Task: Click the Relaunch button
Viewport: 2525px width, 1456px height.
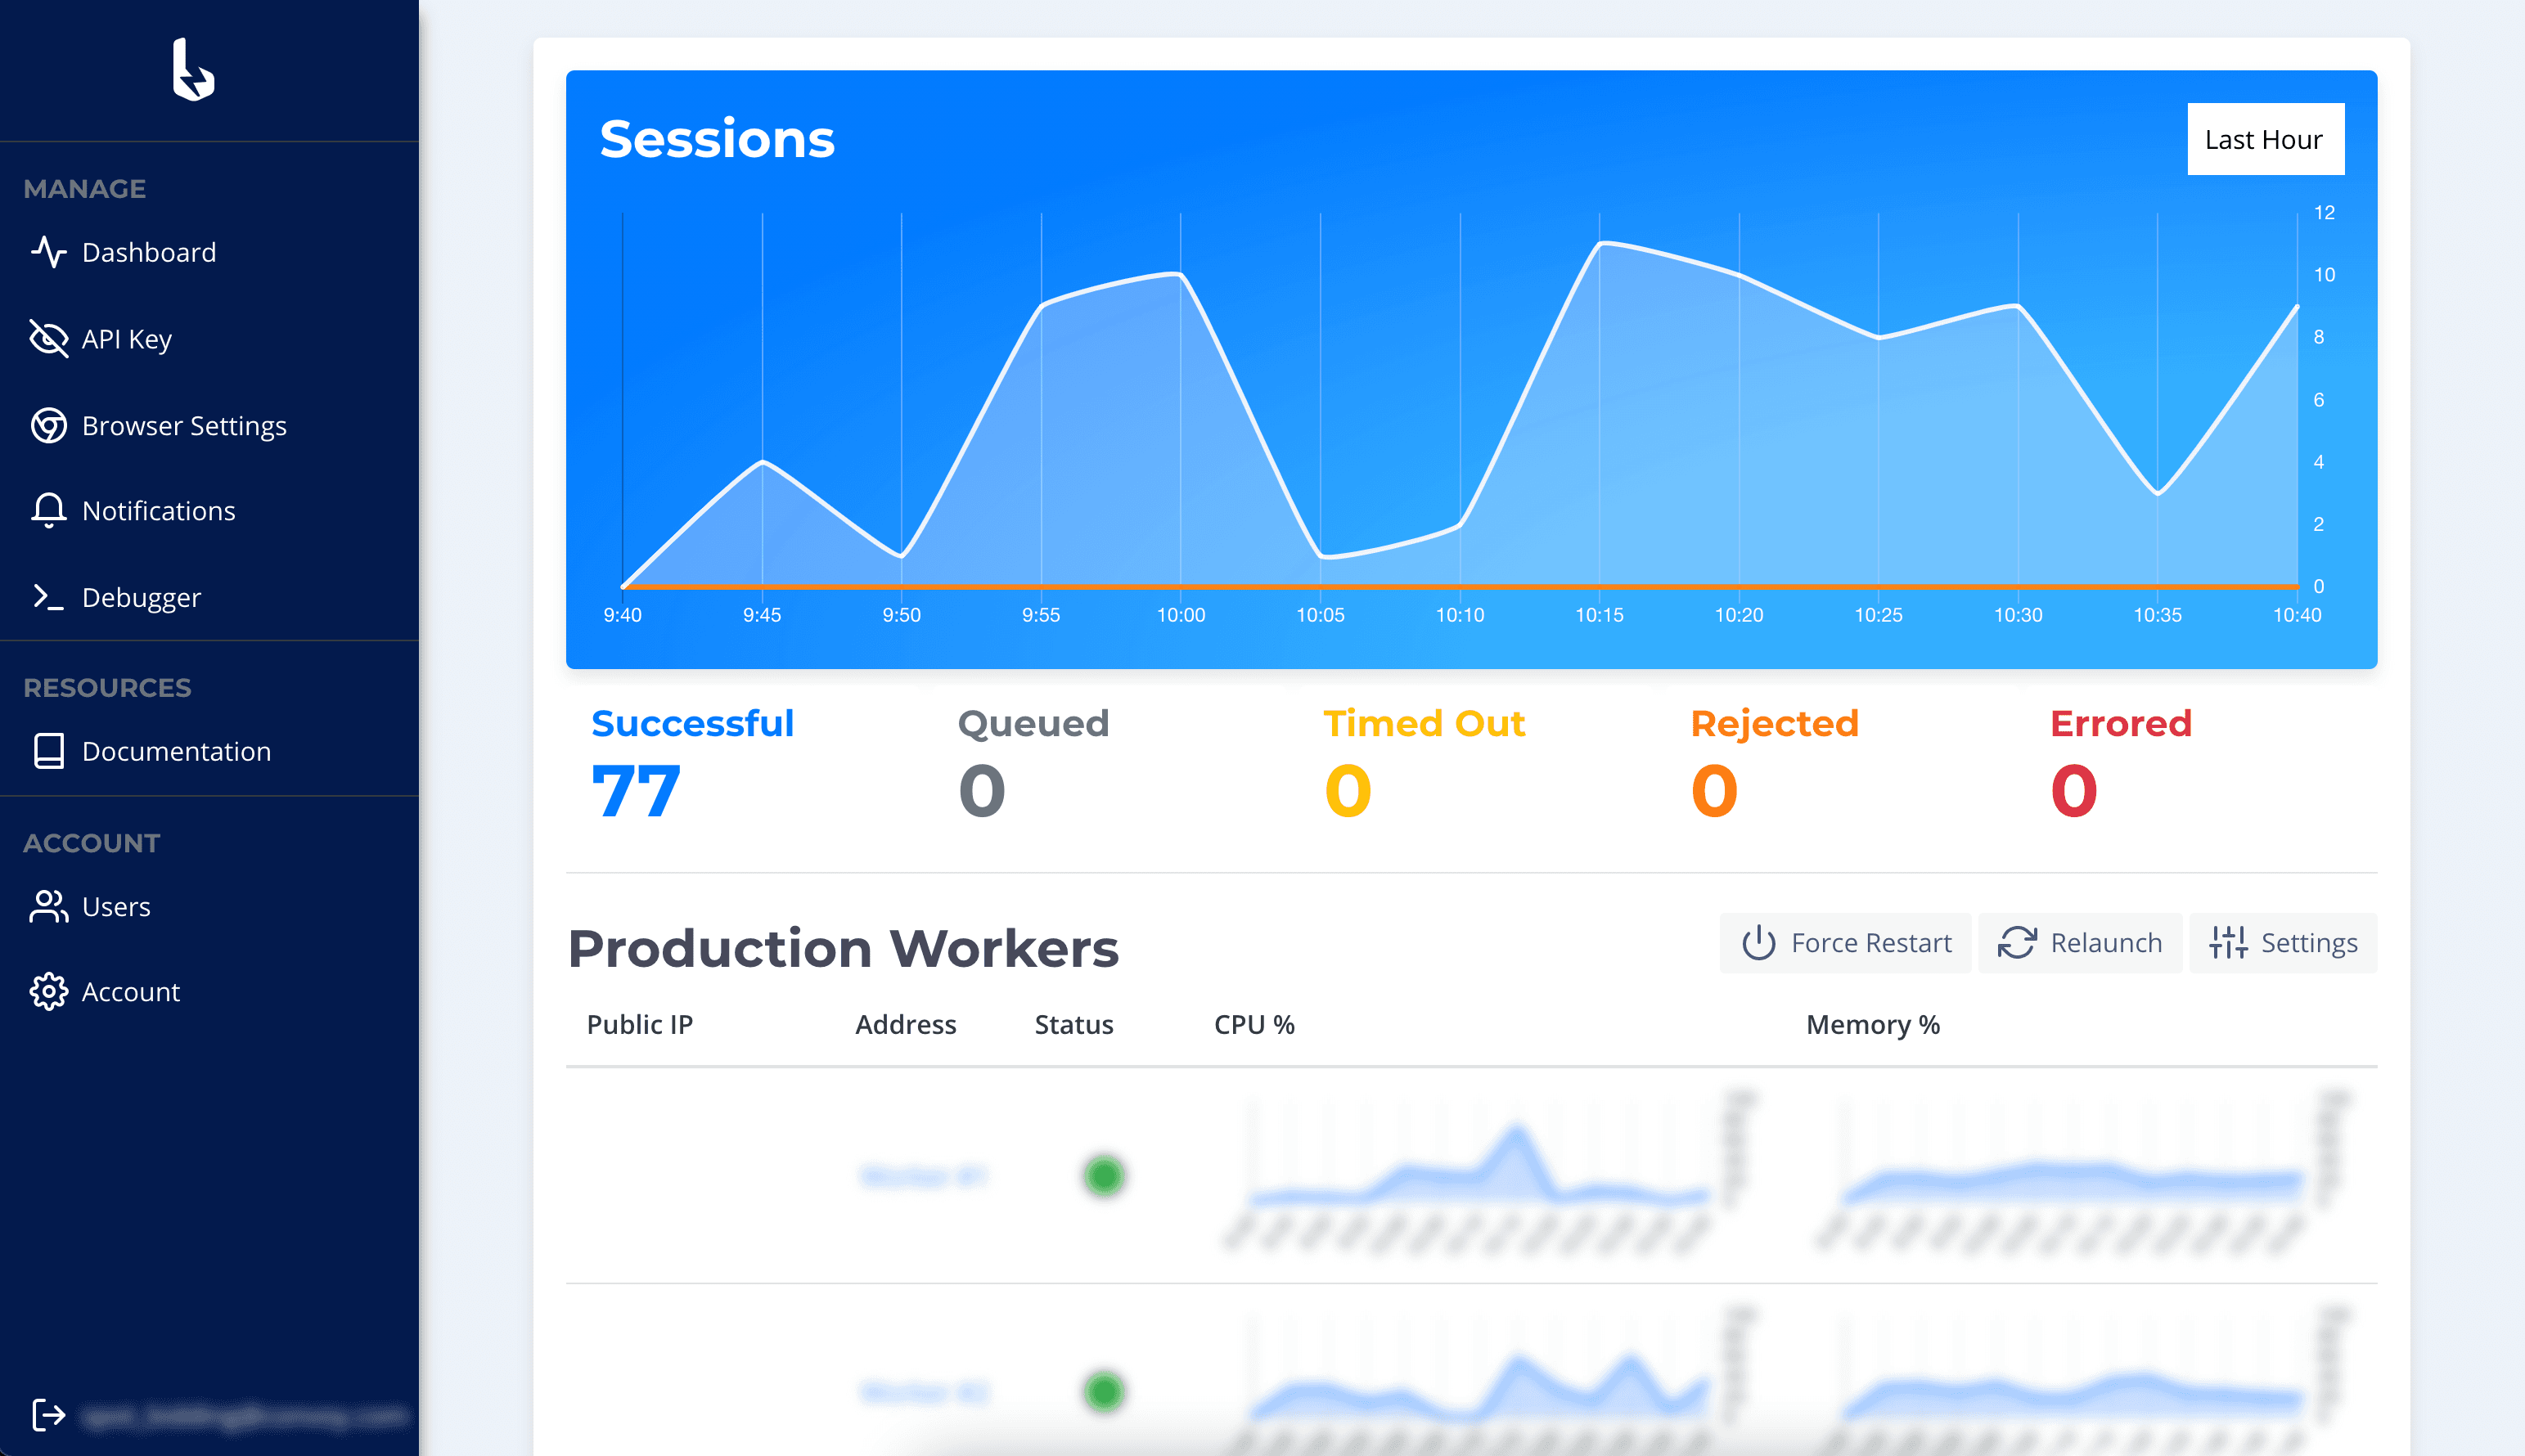Action: (x=2079, y=942)
